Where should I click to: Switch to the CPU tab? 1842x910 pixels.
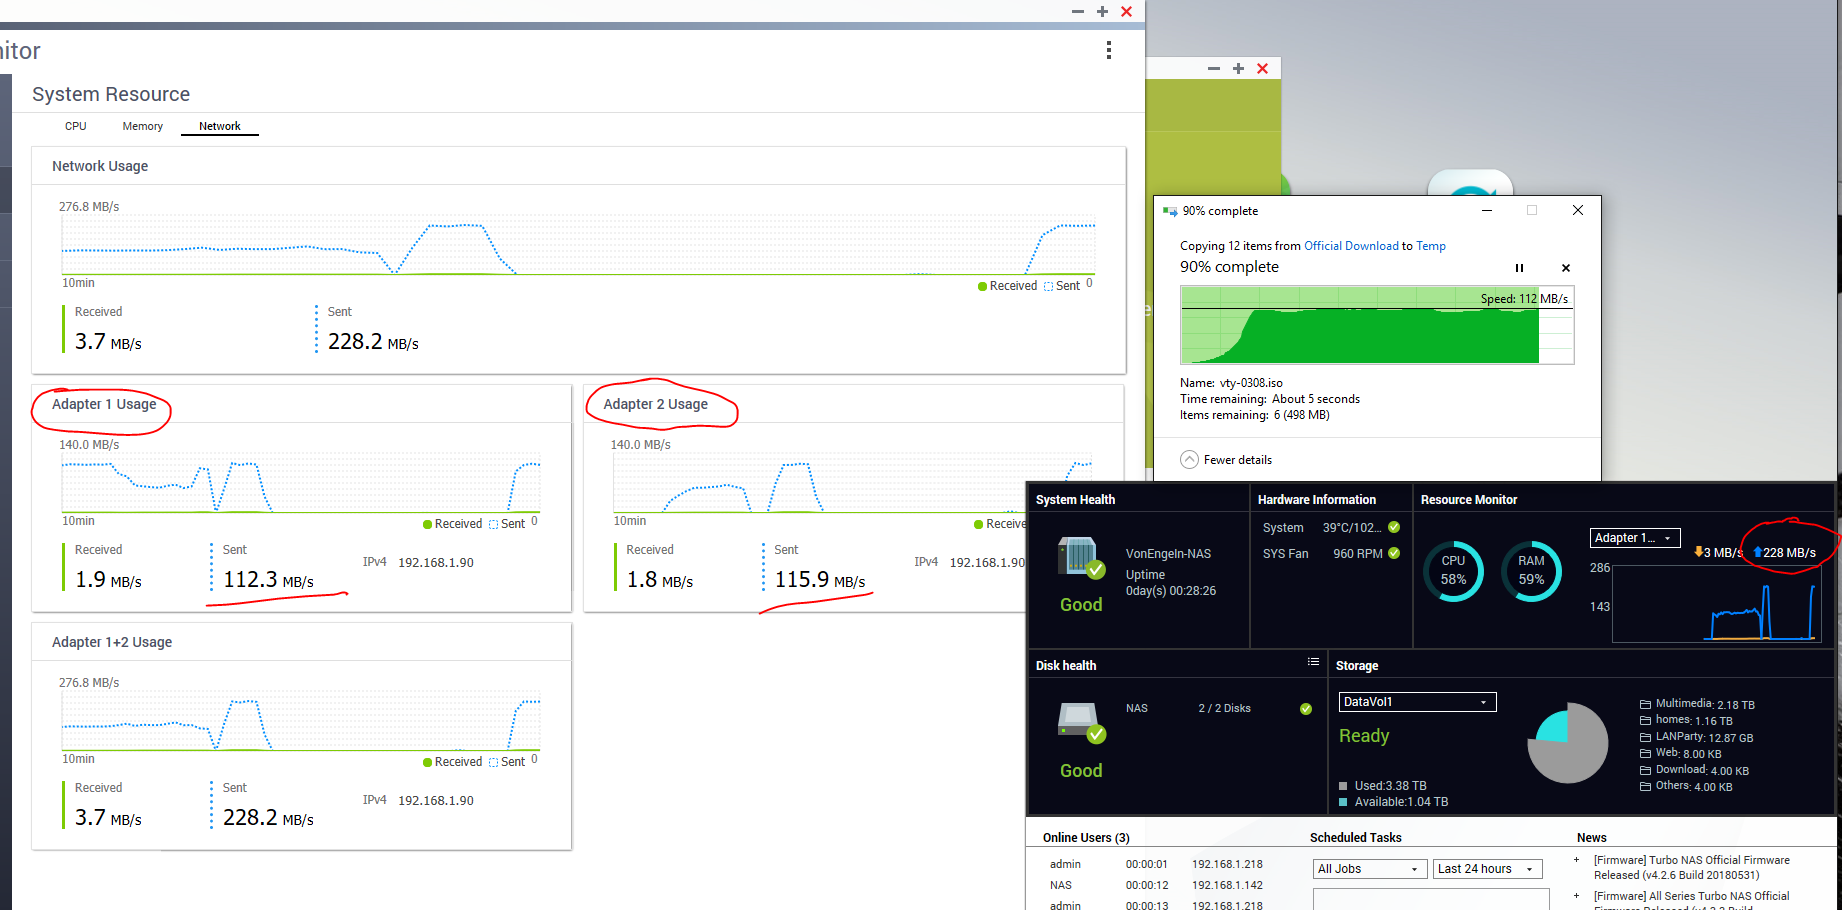tap(76, 126)
